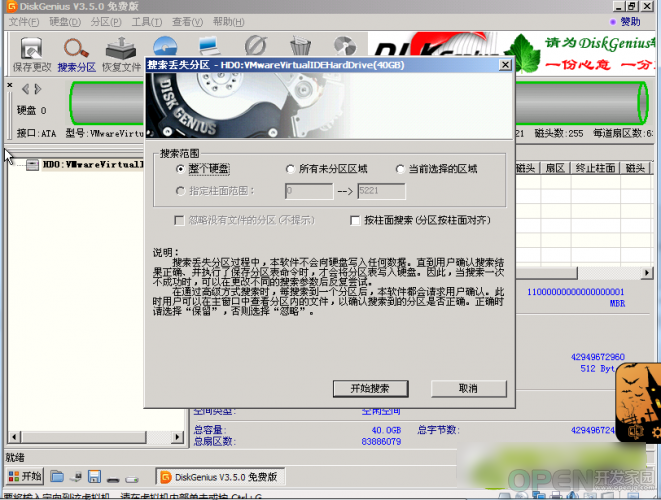Open the File (文件) menu
Screen dimensions: 661x500
pos(24,22)
